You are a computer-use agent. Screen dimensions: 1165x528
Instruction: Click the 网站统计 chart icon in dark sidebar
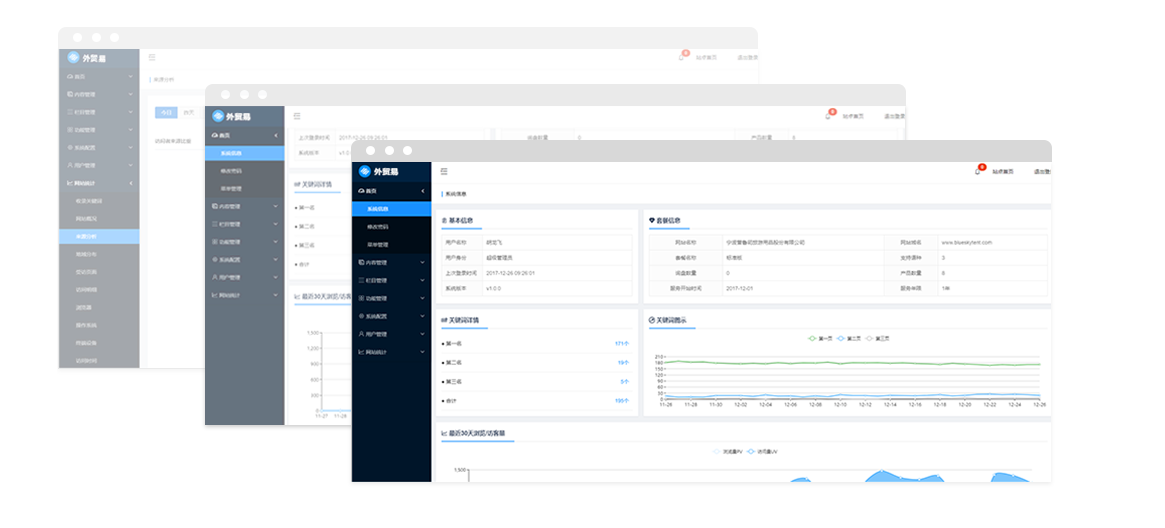pos(361,352)
